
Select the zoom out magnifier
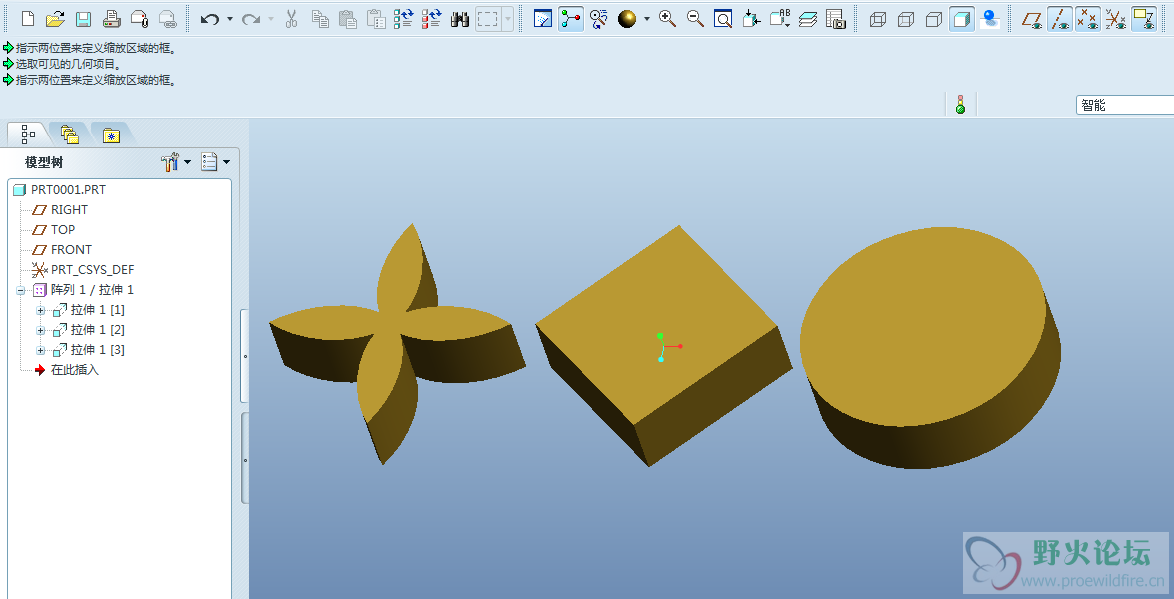point(696,19)
